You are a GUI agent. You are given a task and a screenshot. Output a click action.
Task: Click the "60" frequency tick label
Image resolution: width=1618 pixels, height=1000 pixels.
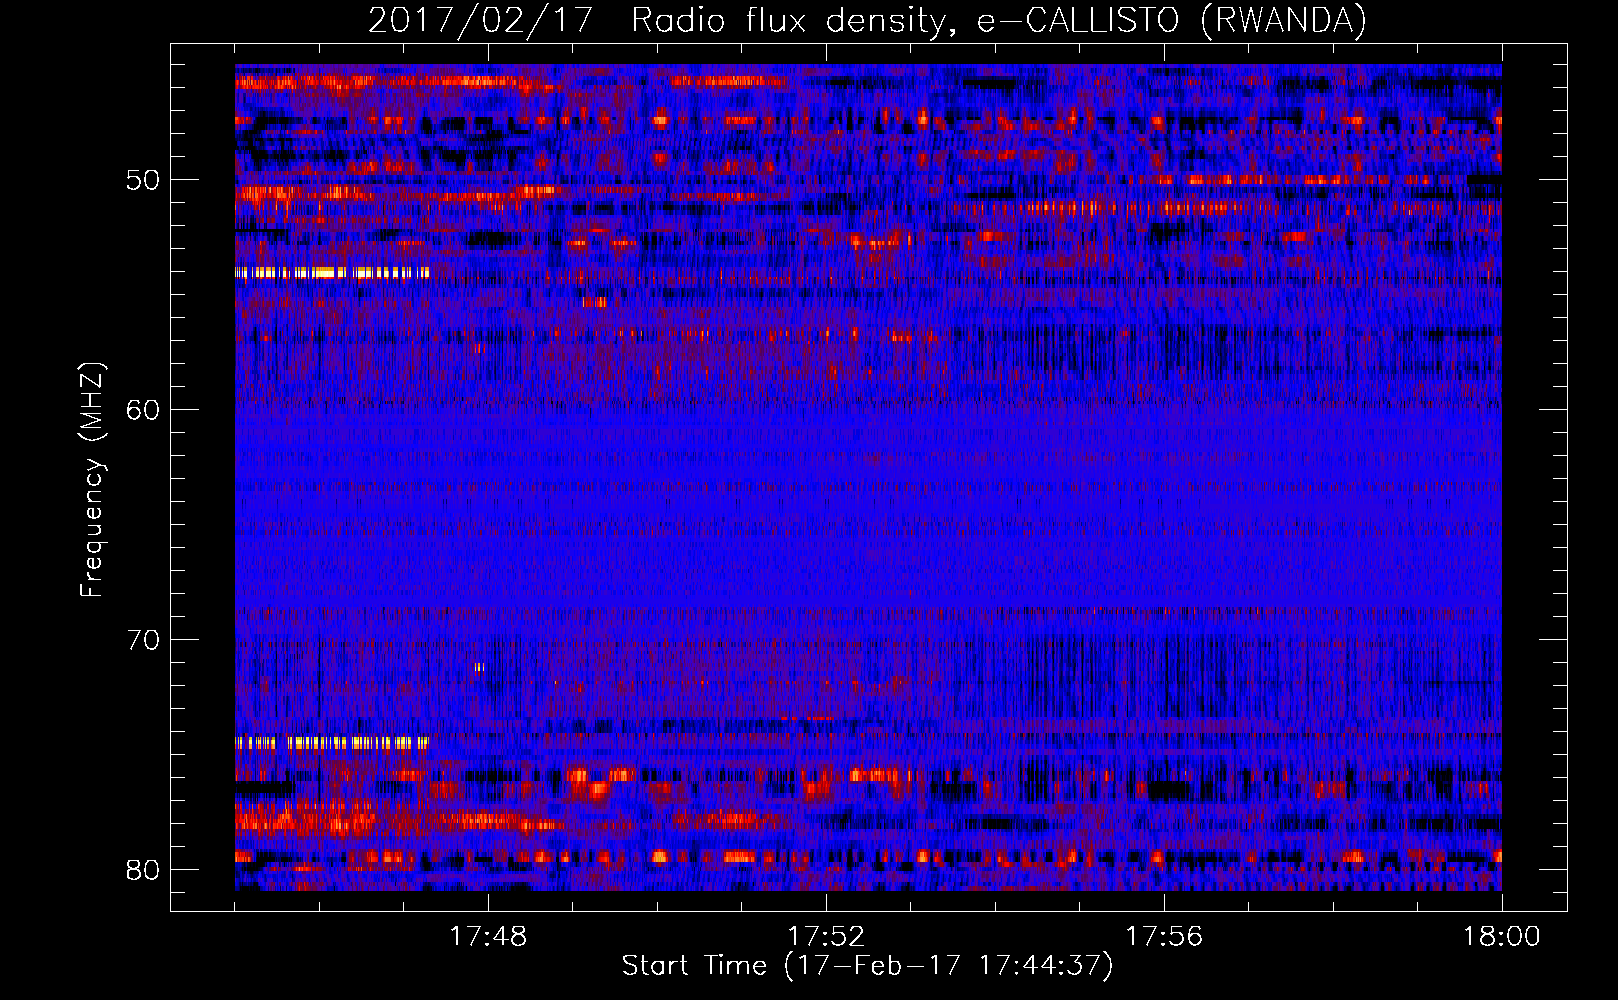click(143, 409)
